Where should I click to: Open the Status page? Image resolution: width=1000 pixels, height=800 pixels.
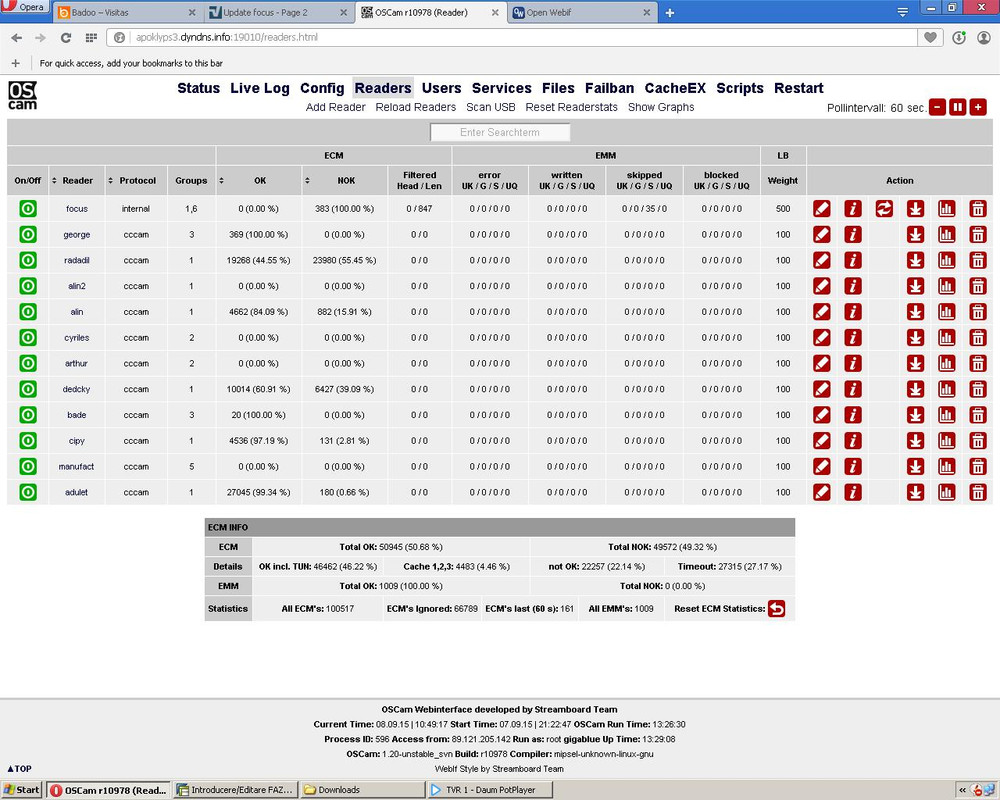198,88
